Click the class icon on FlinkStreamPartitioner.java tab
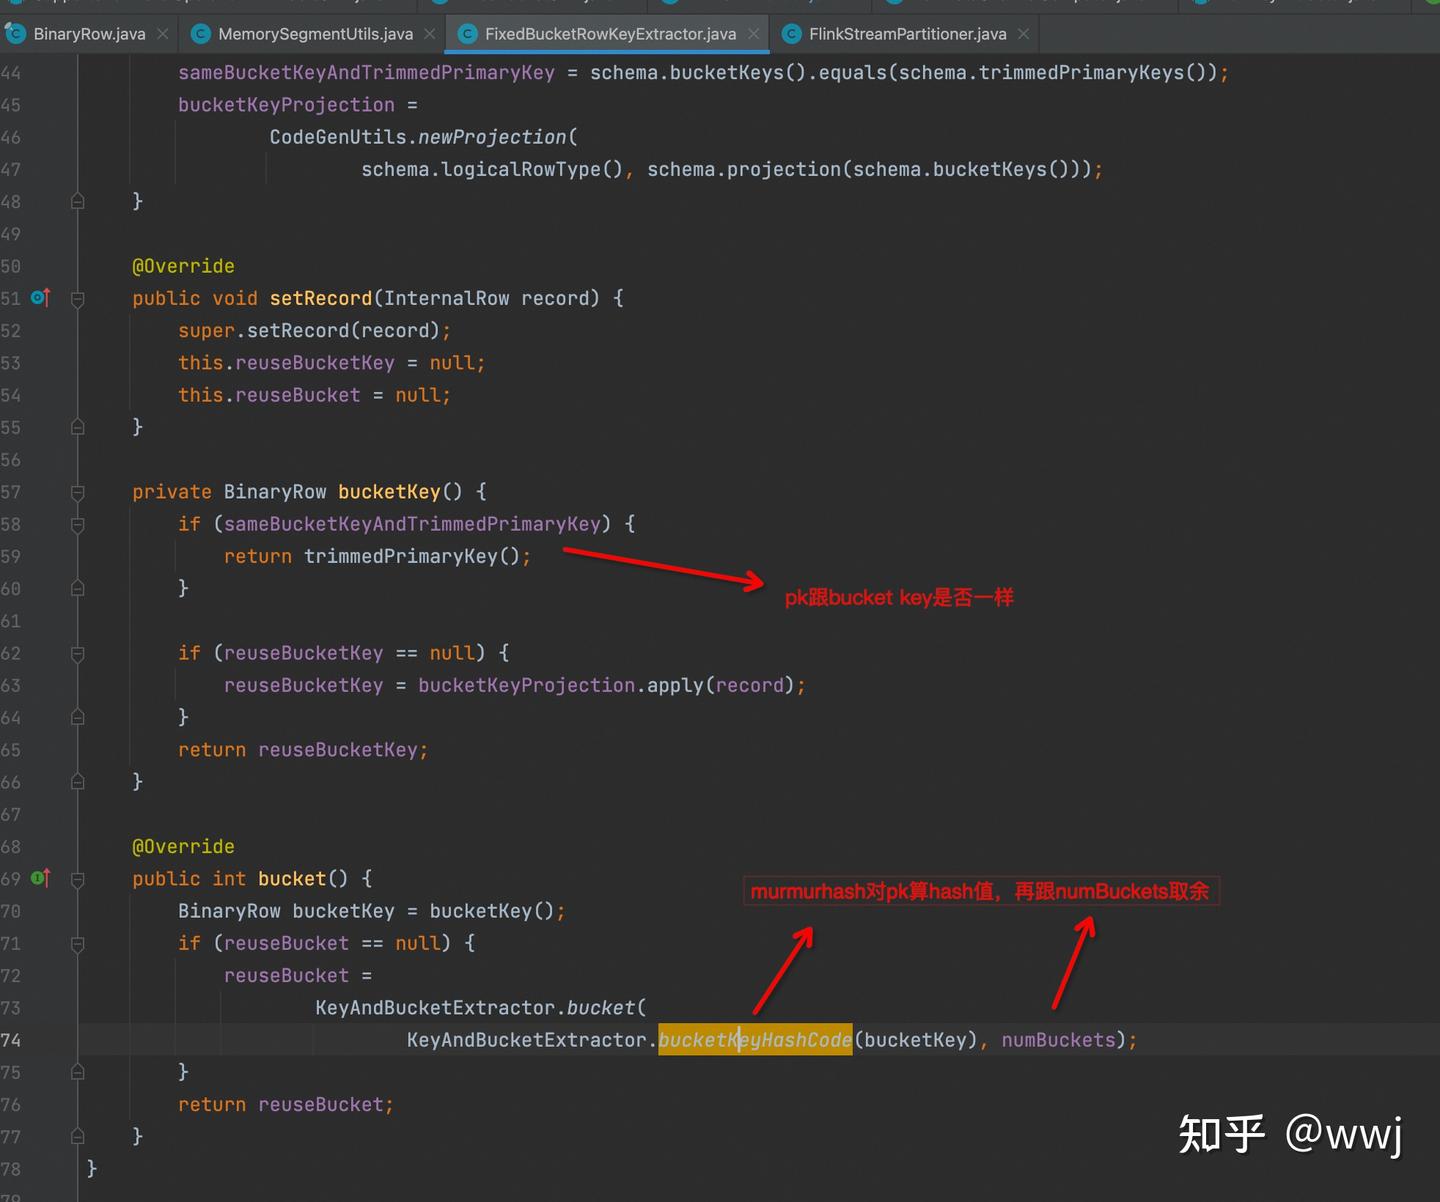This screenshot has width=1440, height=1202. [791, 33]
